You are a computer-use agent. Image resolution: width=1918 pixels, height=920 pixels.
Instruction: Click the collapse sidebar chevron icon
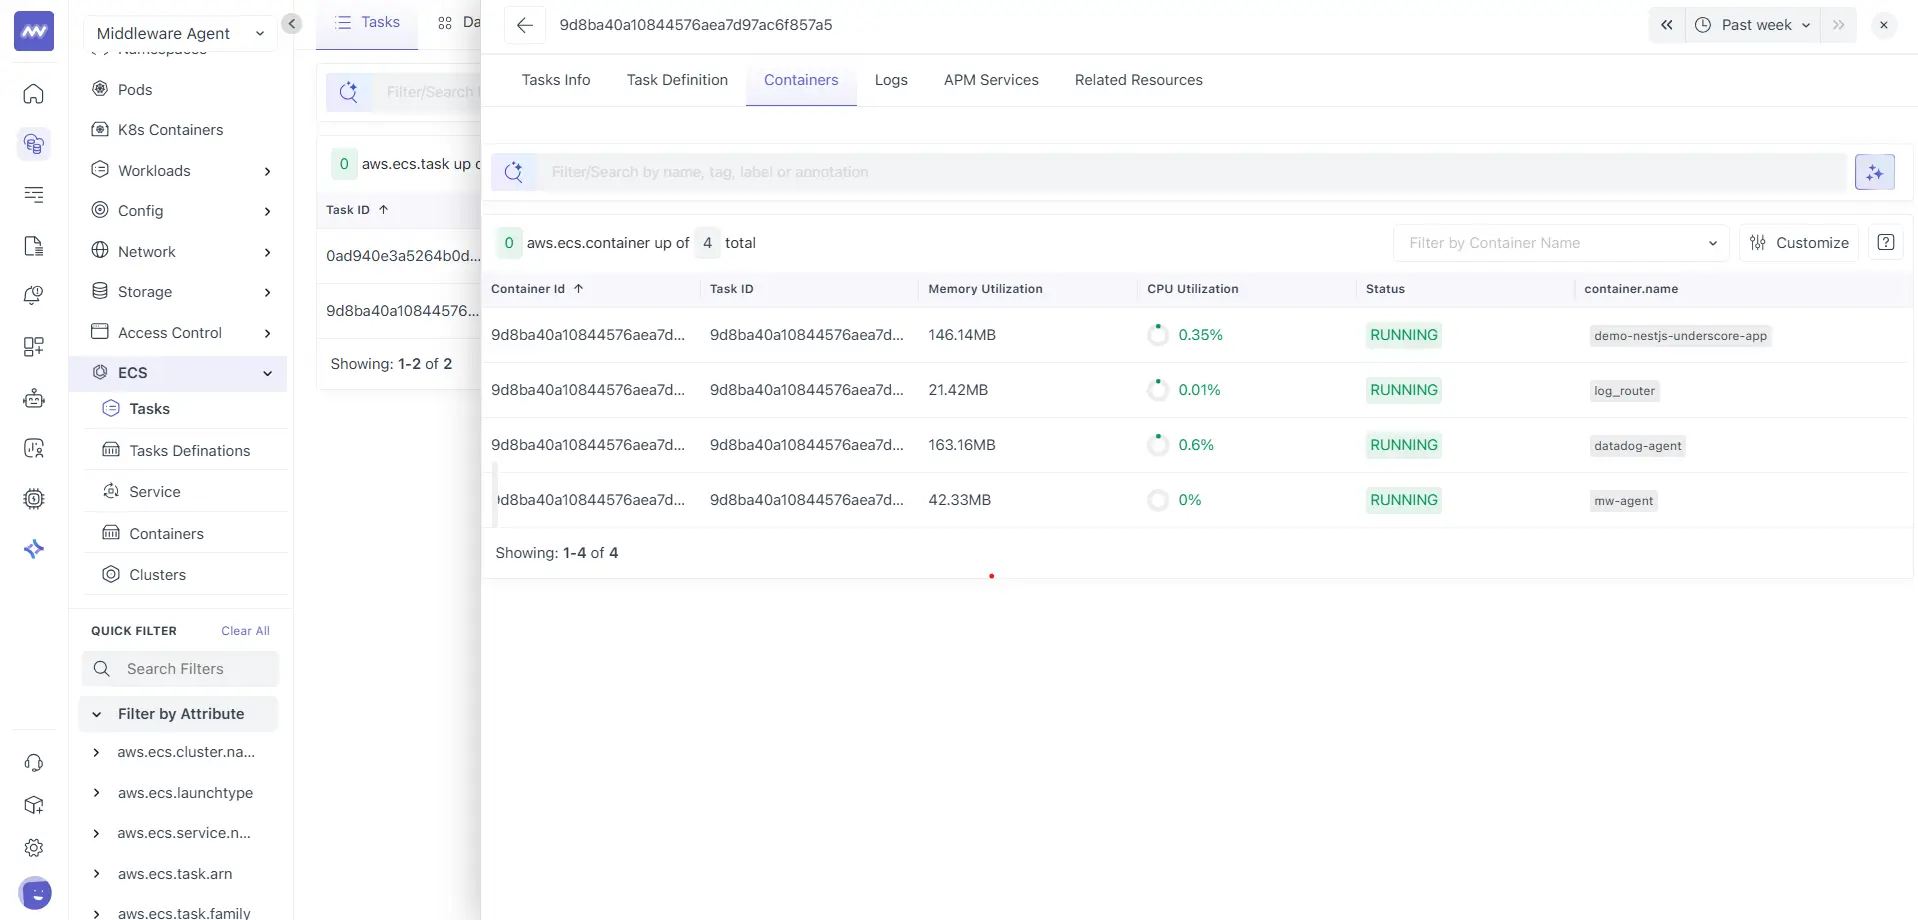[291, 24]
